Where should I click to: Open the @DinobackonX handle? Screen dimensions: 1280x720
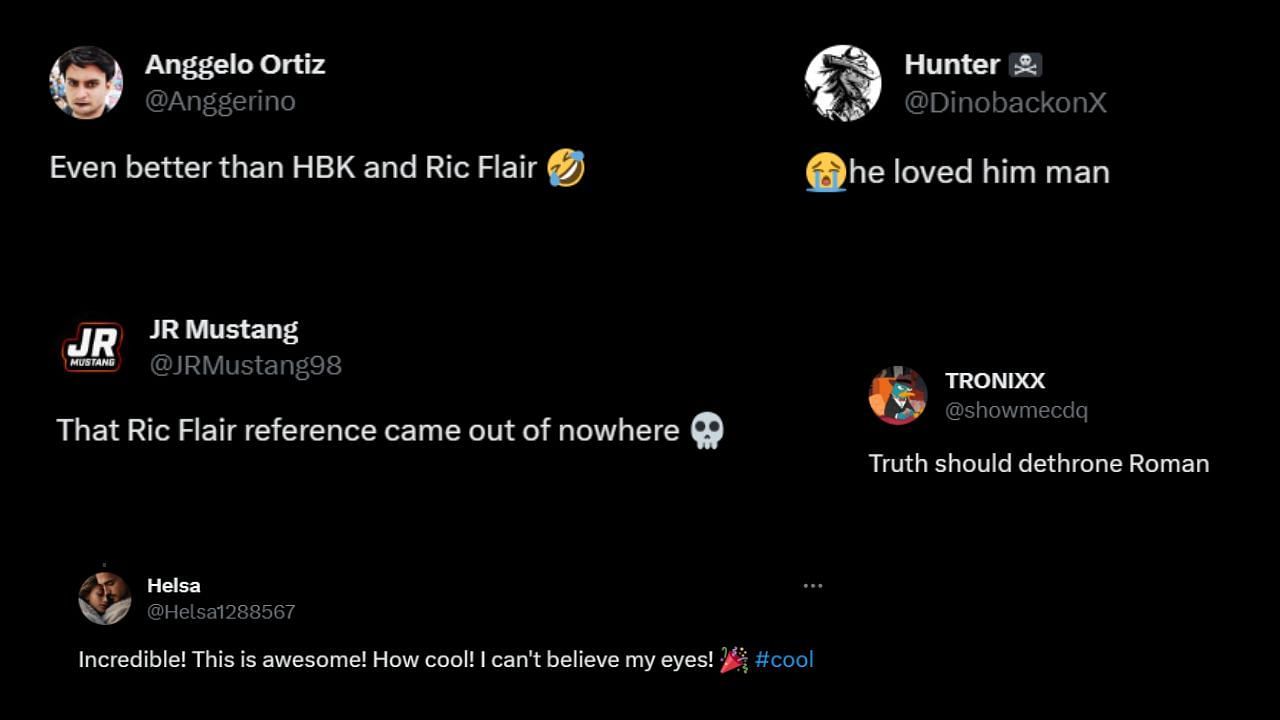[x=1005, y=103]
